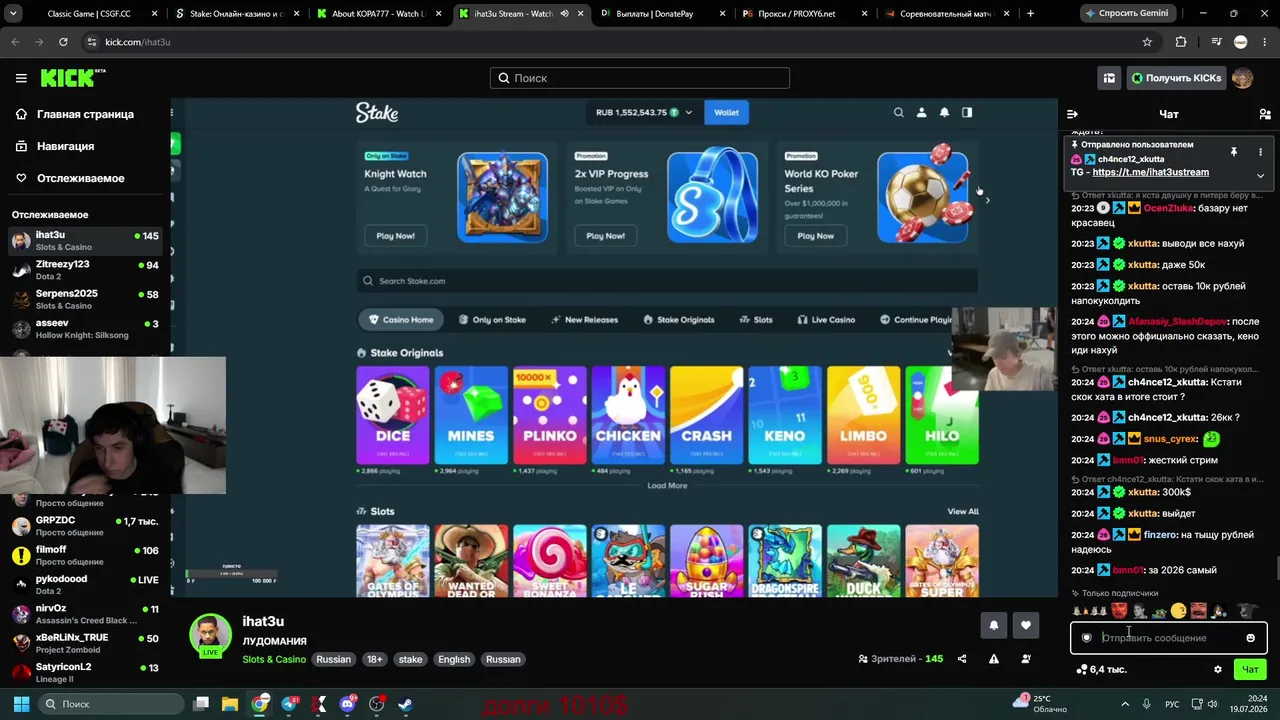
Task: Click the stake stream tag
Action: (x=410, y=659)
